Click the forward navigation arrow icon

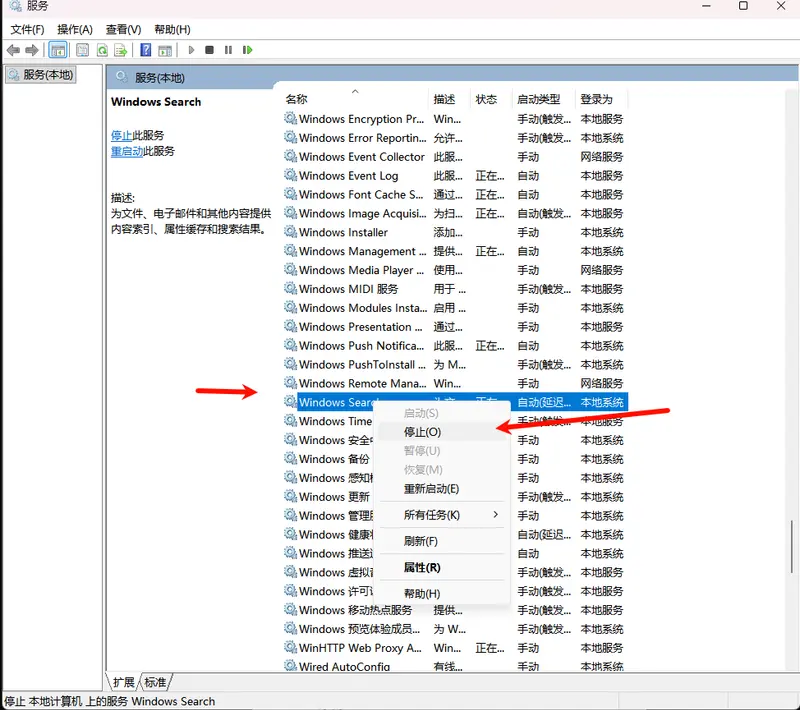31,50
